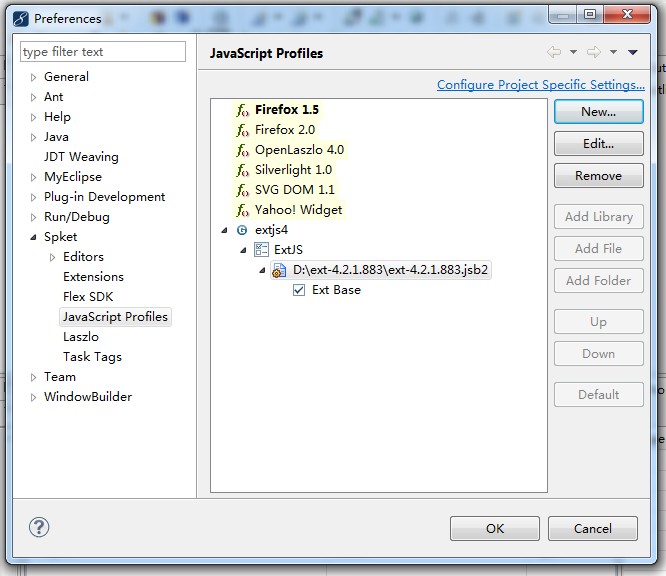Select JDT Weaving in the tree
Screen dimensions: 666x576
pos(81,157)
